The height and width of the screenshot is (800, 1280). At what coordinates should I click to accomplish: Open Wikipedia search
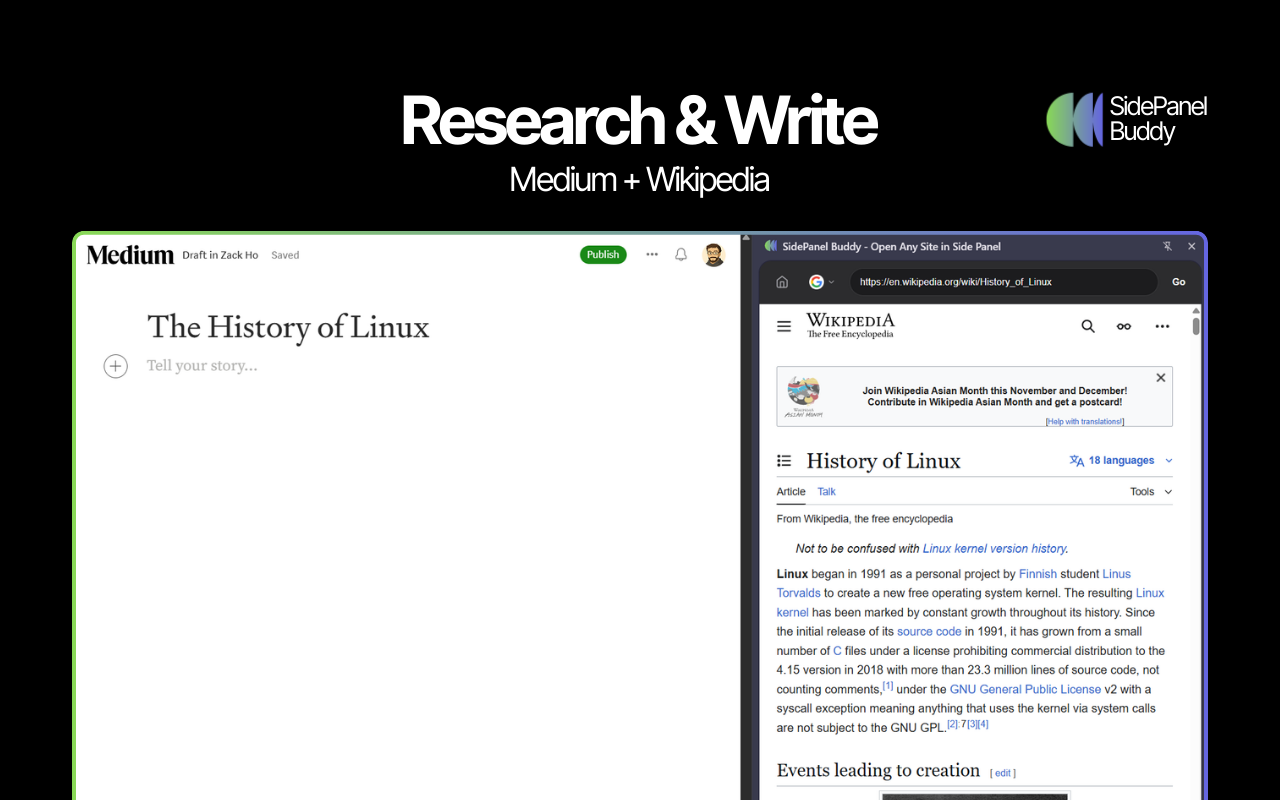click(x=1088, y=326)
